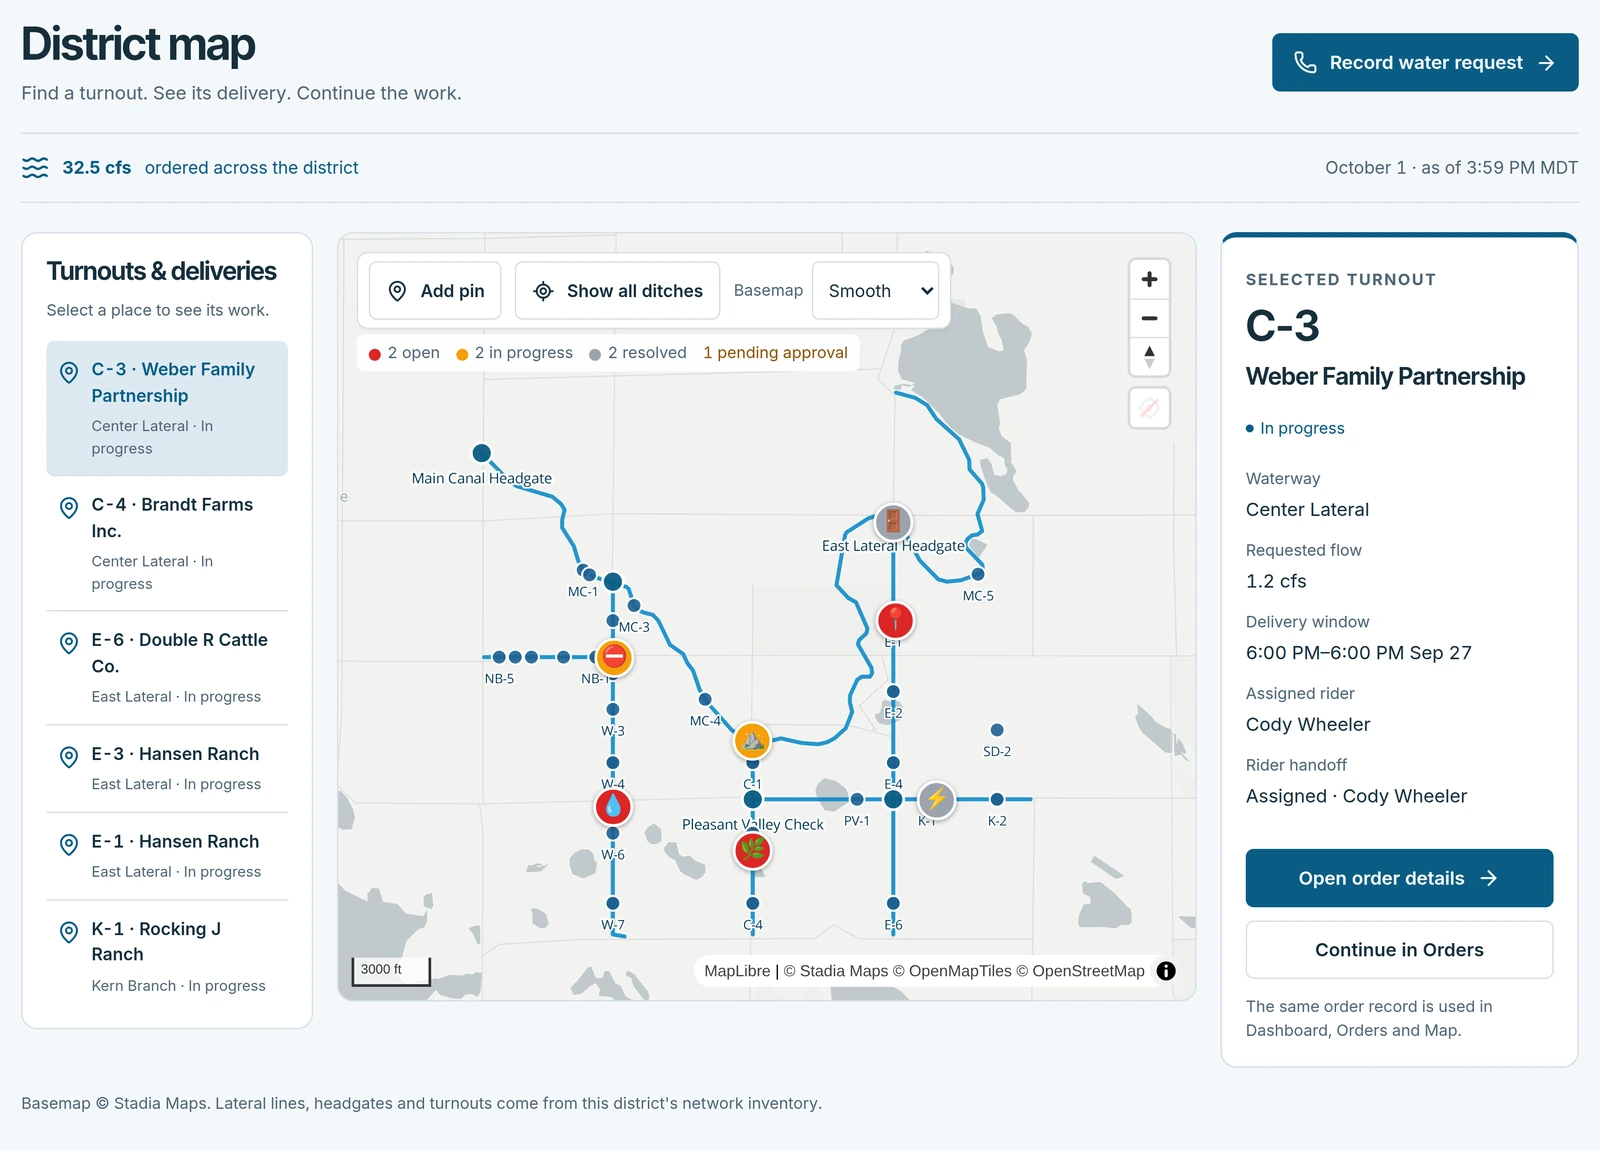Viewport: 1600px width, 1150px height.
Task: Click the disabled location tracking button
Action: pyautogui.click(x=1149, y=408)
